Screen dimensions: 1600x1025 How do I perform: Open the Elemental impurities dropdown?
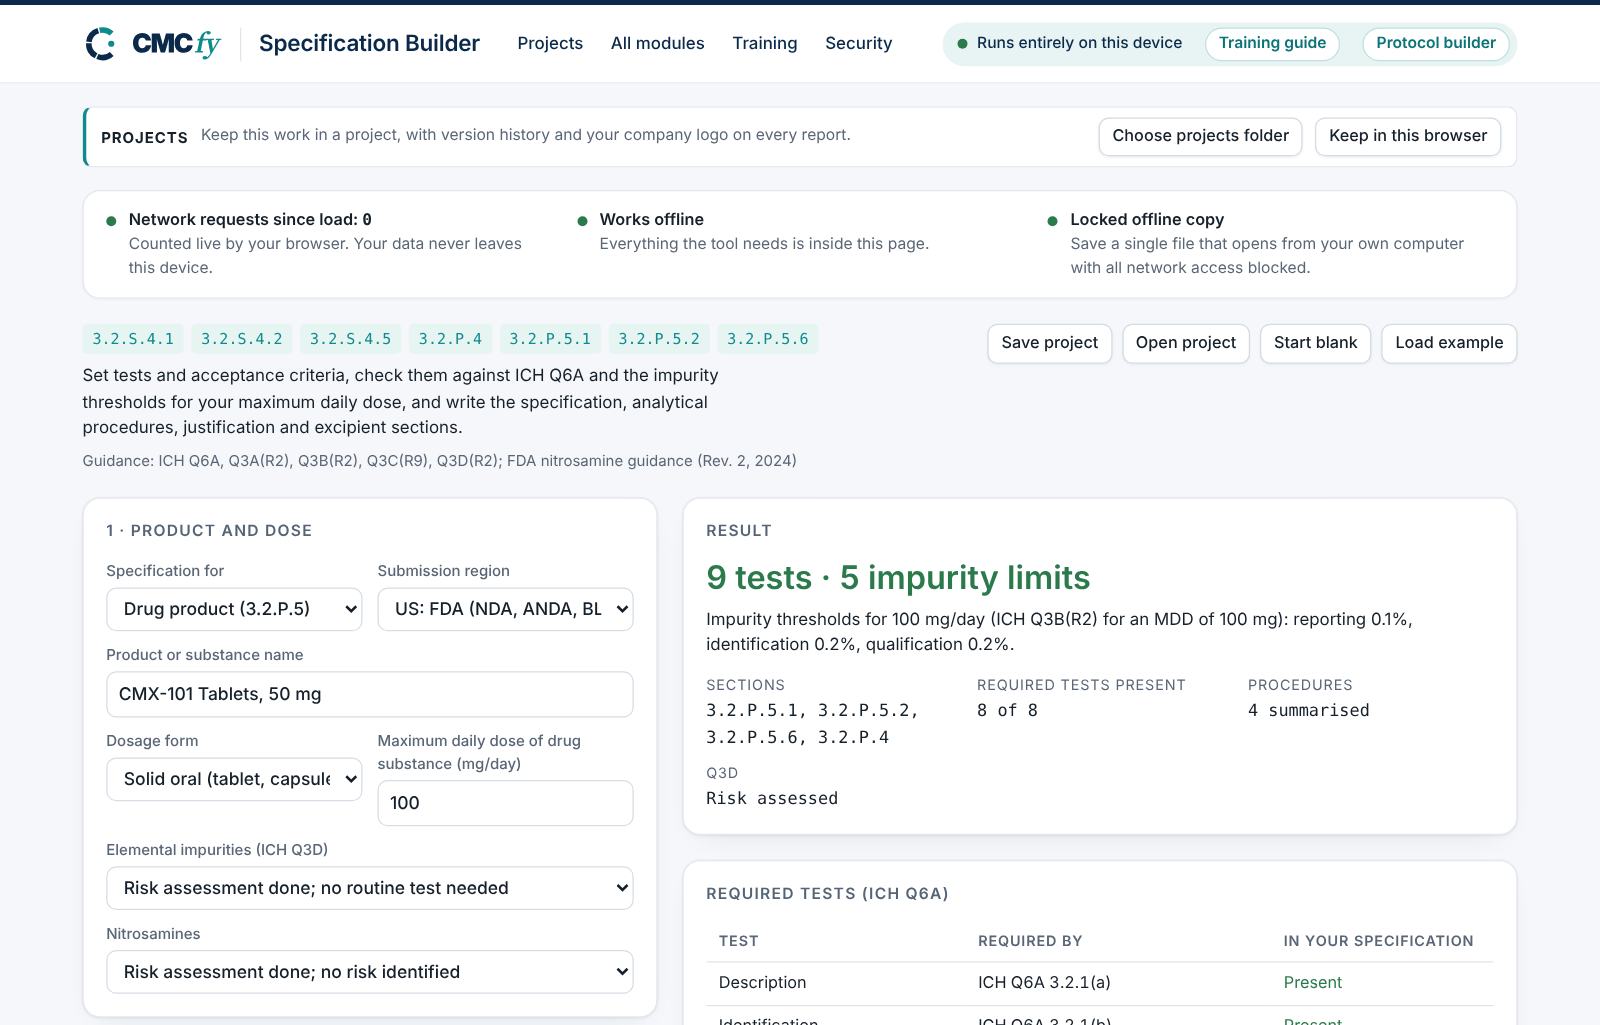(370, 888)
